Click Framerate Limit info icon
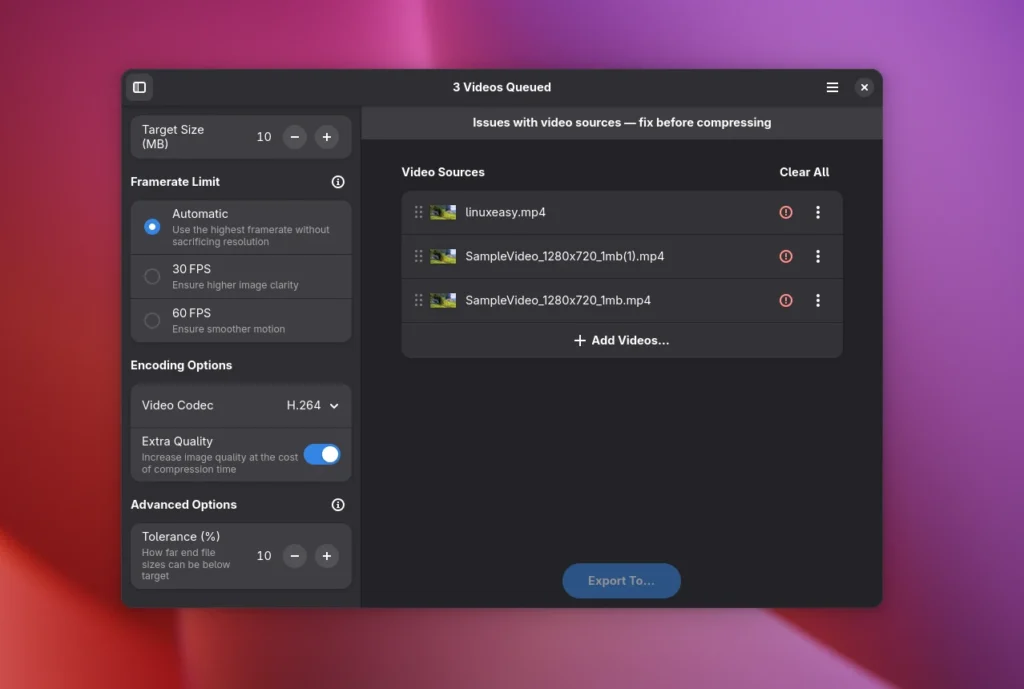This screenshot has height=689, width=1024. 338,182
